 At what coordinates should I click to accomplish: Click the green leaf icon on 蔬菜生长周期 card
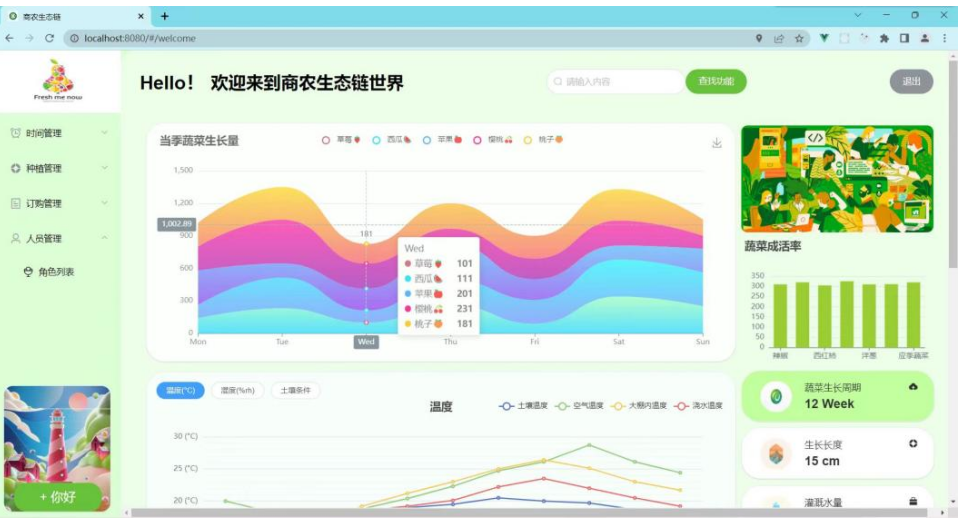click(x=776, y=397)
